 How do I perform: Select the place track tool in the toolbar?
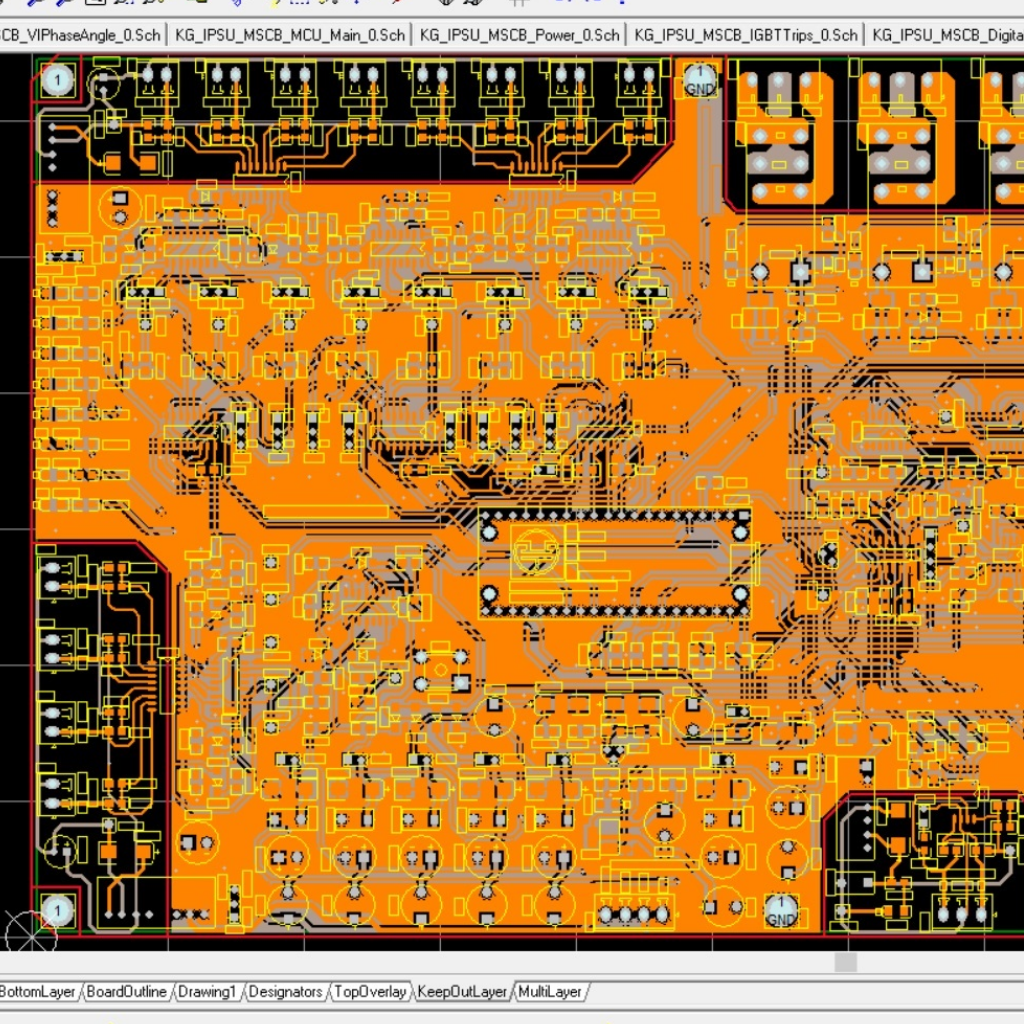tap(30, 4)
